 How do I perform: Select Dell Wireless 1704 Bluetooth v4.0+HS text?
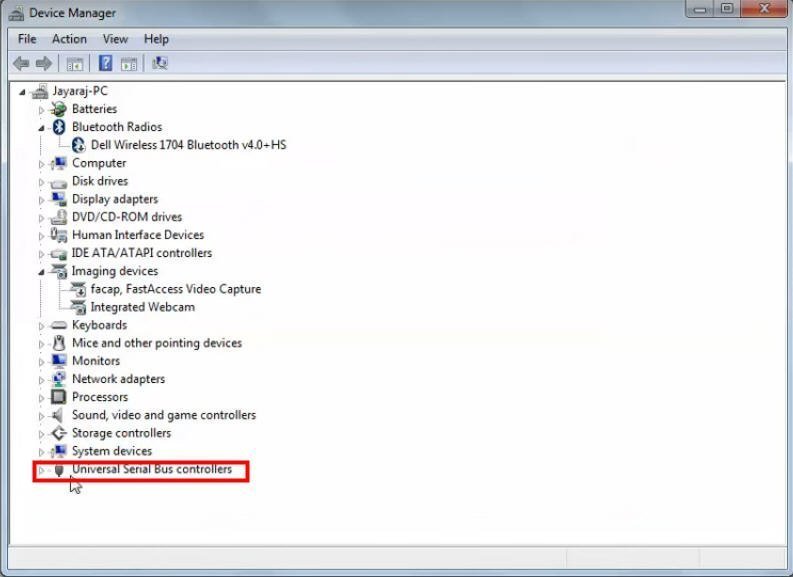[189, 145]
